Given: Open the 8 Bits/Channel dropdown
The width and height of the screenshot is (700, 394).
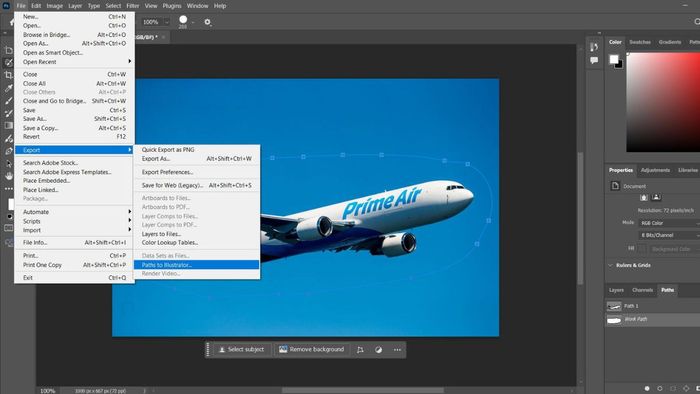Looking at the screenshot, I should click(669, 235).
